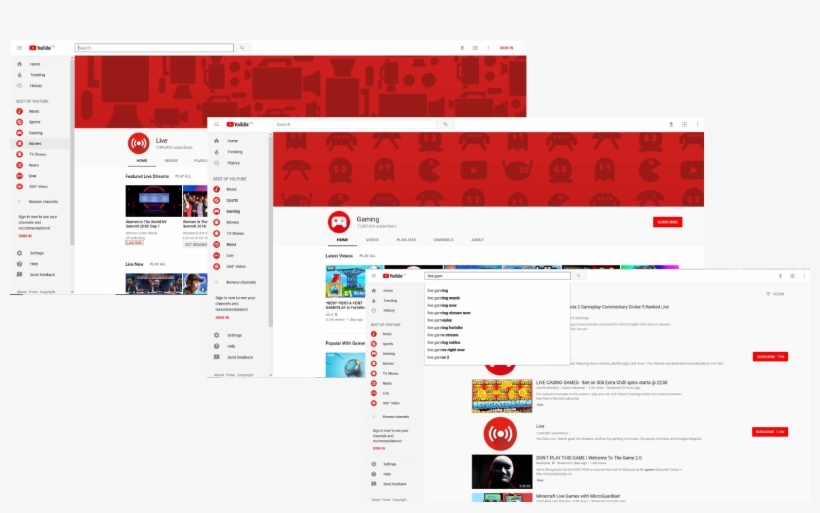The height and width of the screenshot is (513, 820).
Task: Click SUBSCRIBE button on Gaming channel page
Action: 667,222
